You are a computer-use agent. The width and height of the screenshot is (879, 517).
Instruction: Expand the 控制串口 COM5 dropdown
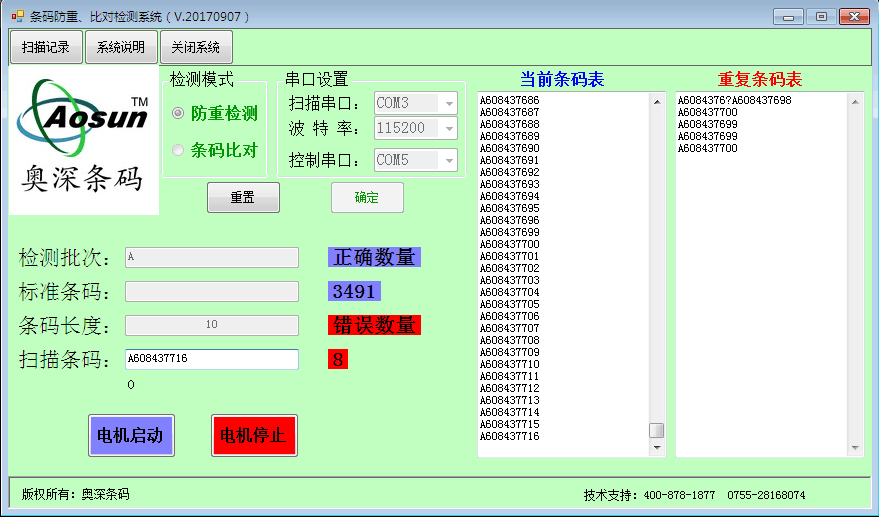(x=449, y=160)
